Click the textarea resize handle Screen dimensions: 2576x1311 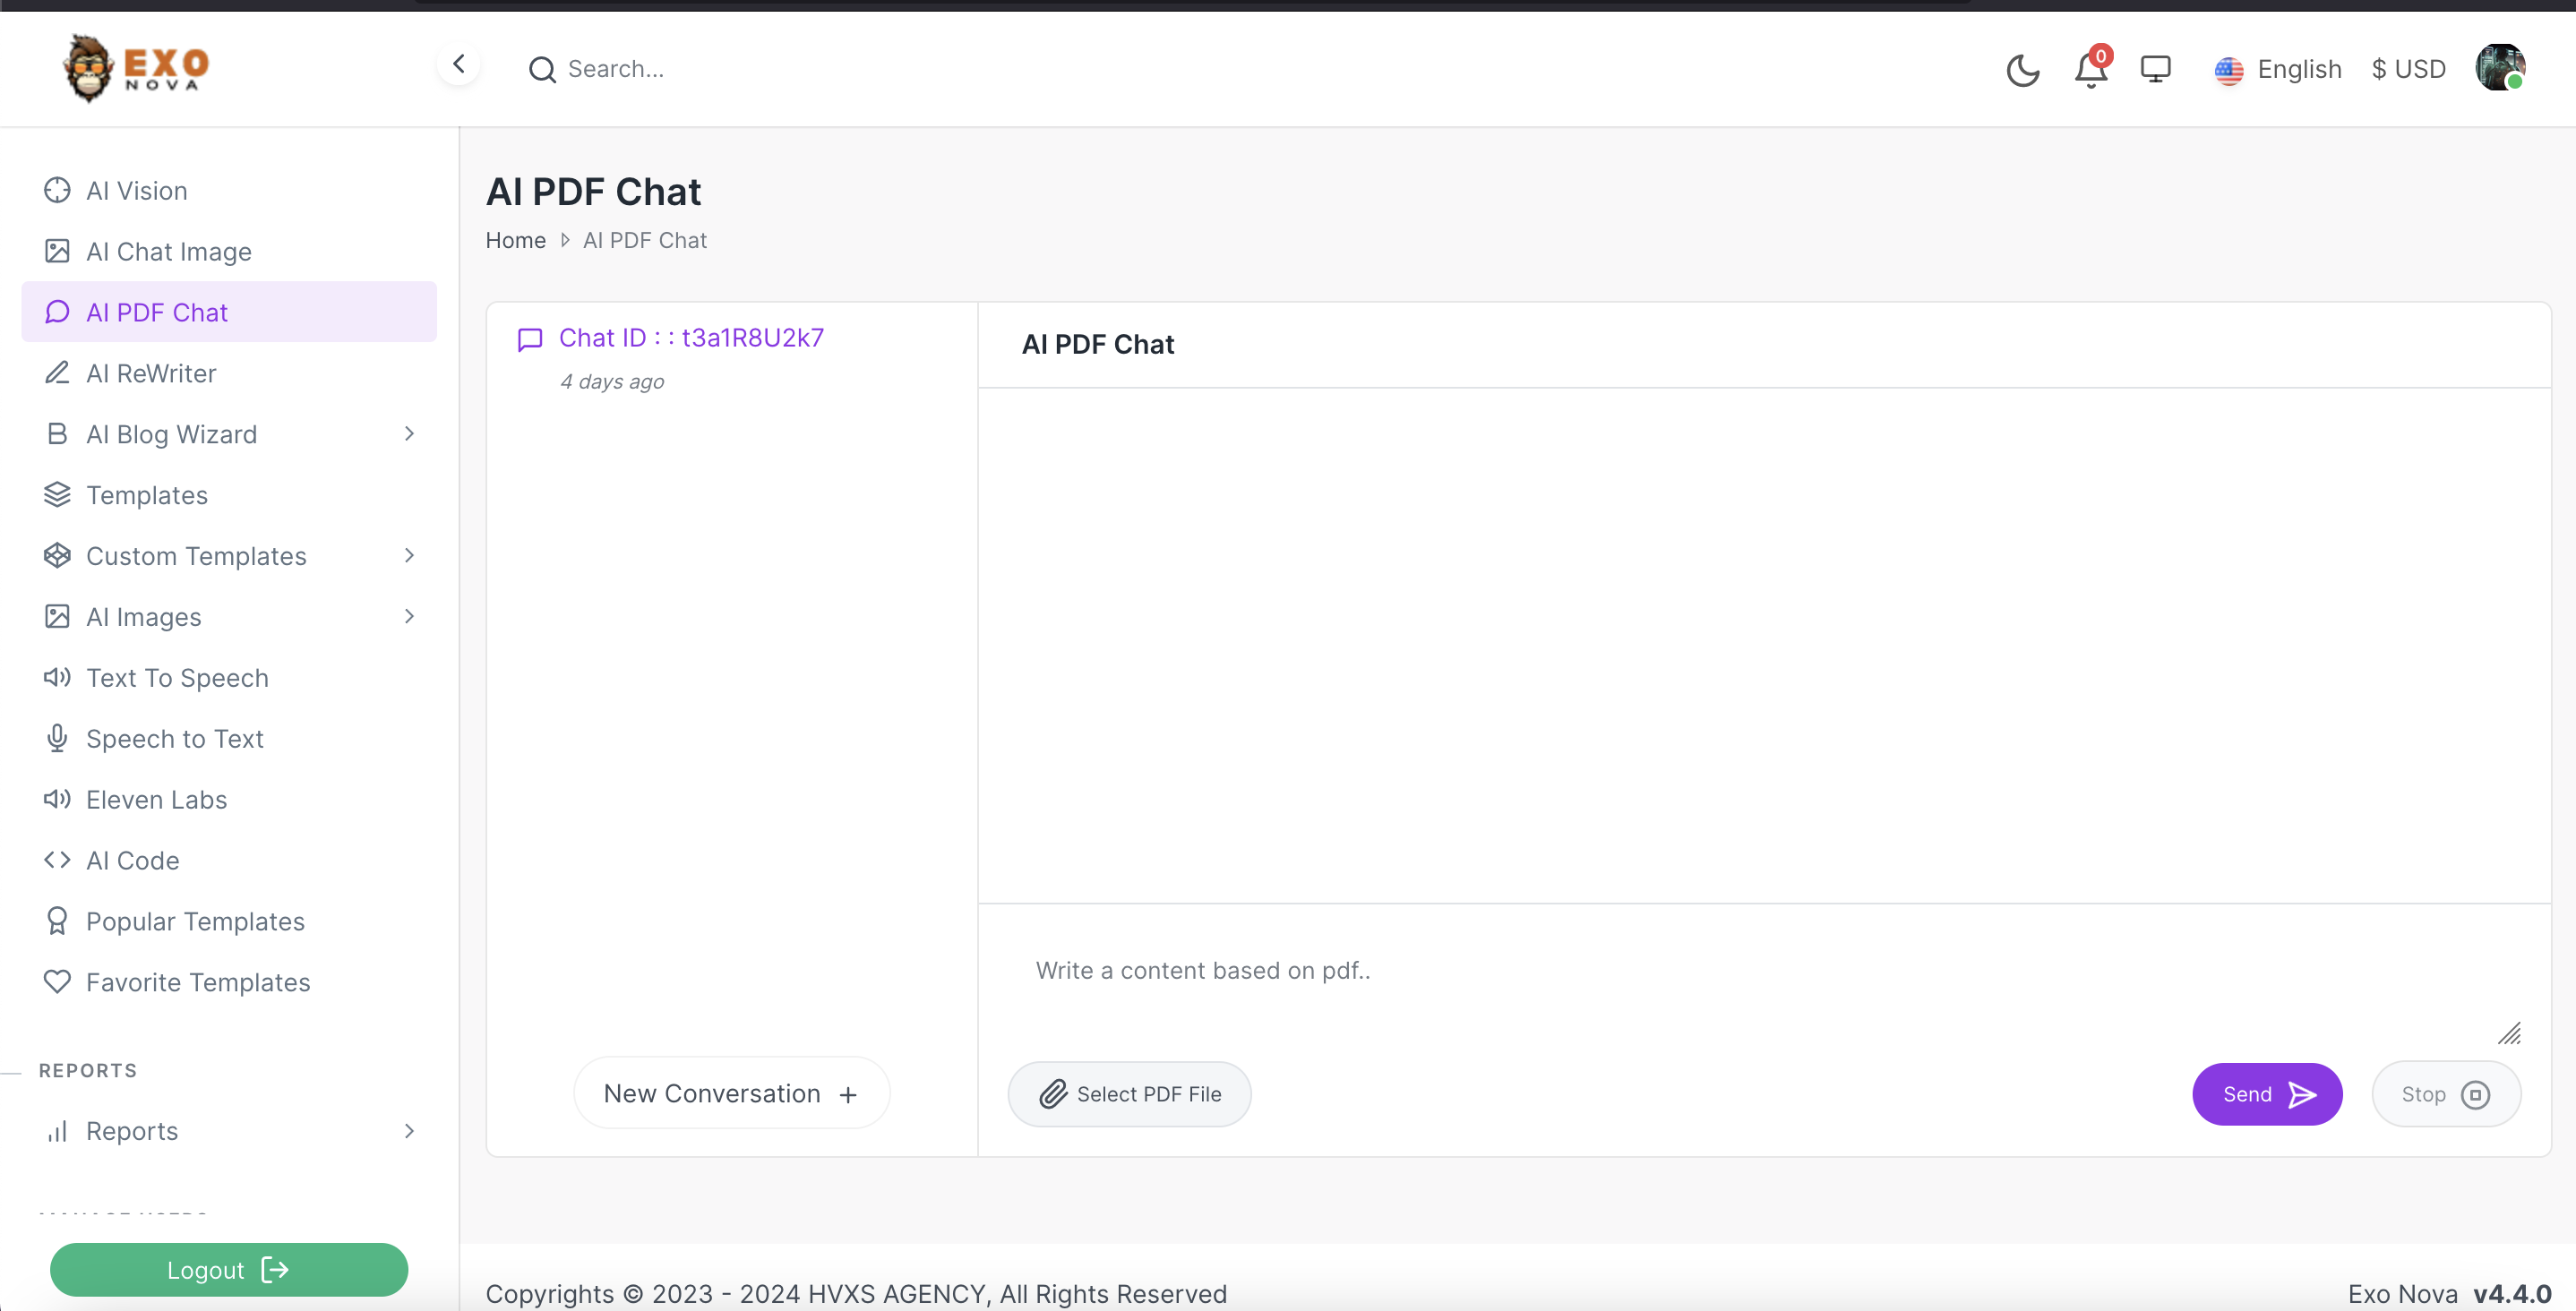2509,1033
